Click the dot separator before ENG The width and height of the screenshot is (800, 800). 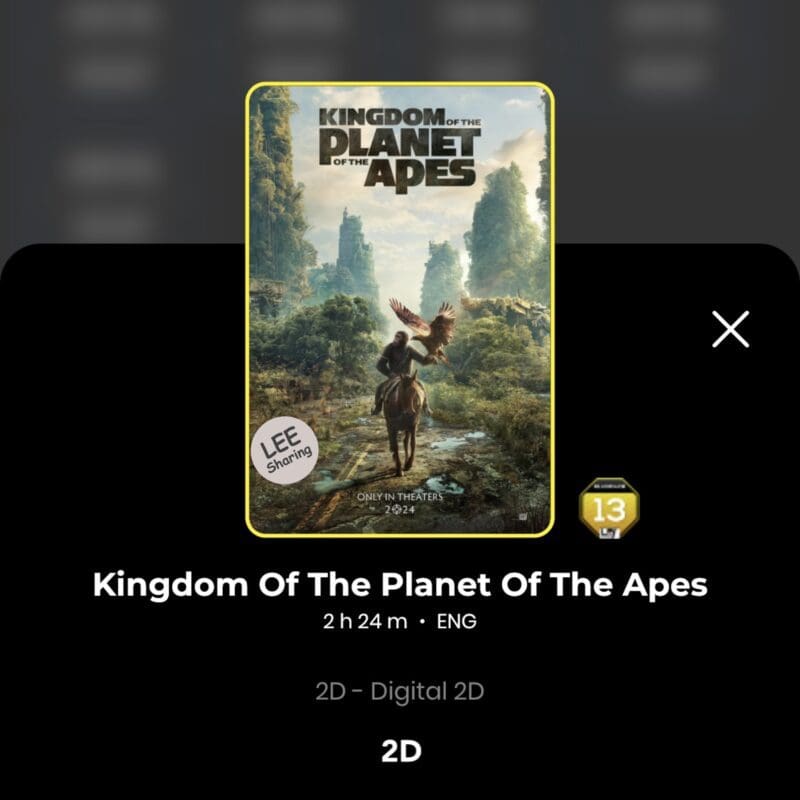tap(421, 622)
